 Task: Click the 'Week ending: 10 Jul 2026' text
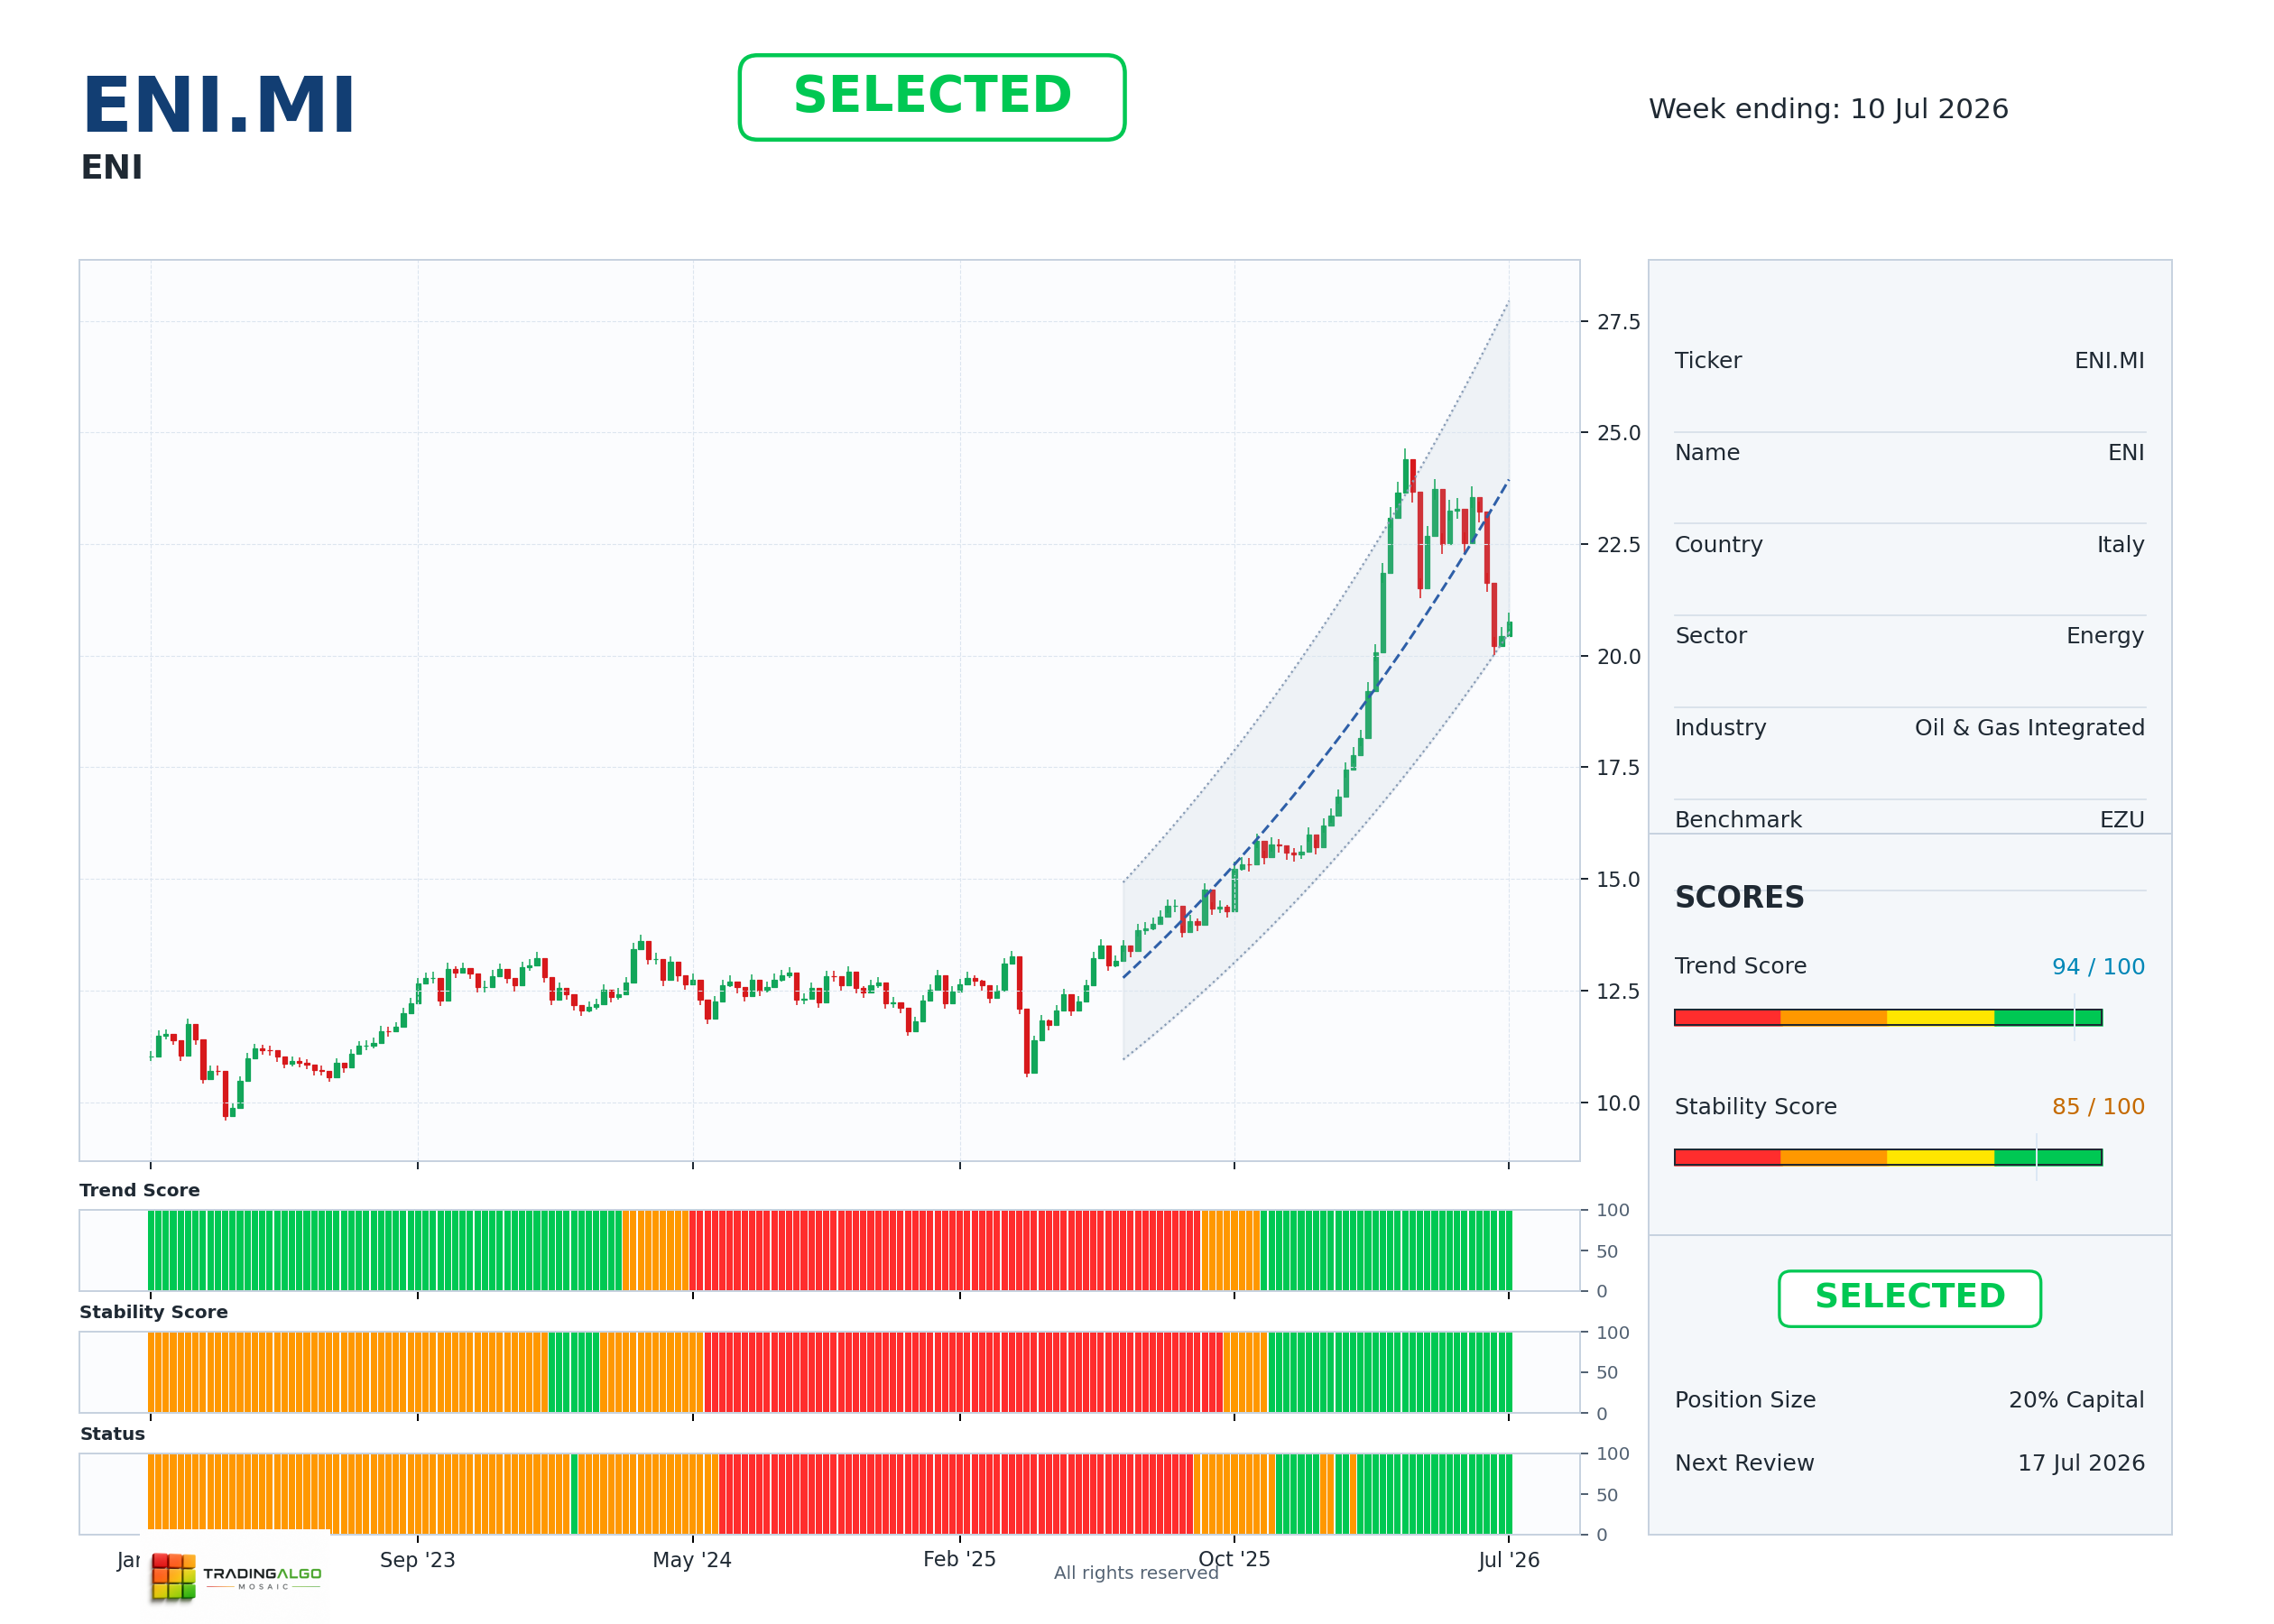(1828, 109)
